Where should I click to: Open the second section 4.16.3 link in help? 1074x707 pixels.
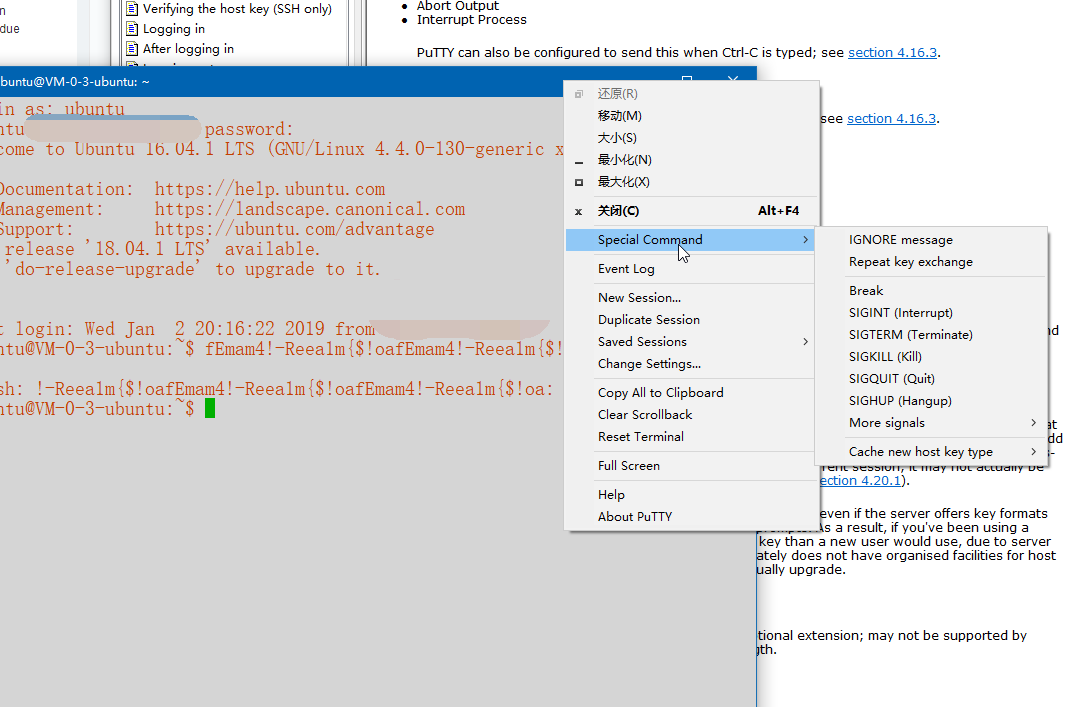pos(892,119)
